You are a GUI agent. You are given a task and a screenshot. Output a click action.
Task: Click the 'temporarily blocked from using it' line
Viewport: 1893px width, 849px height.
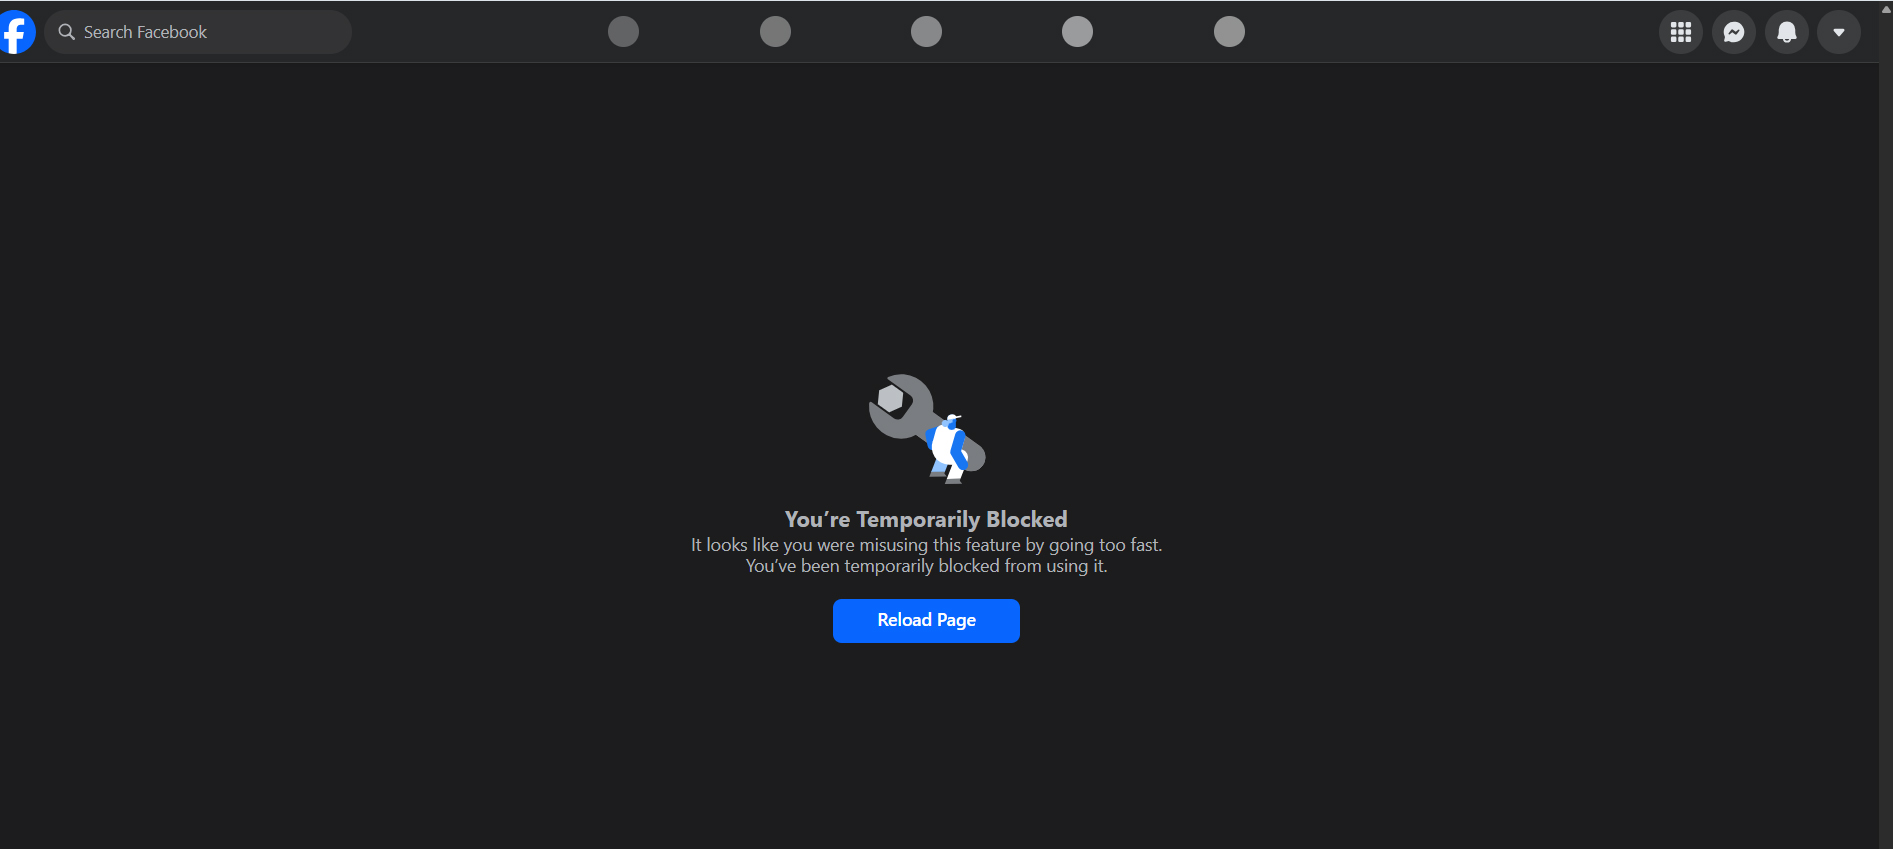pyautogui.click(x=926, y=566)
